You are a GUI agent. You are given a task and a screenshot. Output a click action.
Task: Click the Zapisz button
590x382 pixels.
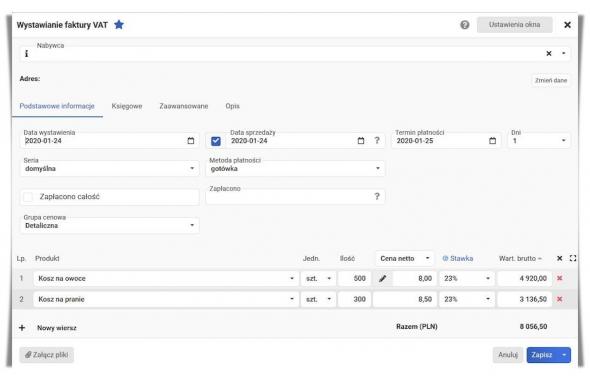542,355
